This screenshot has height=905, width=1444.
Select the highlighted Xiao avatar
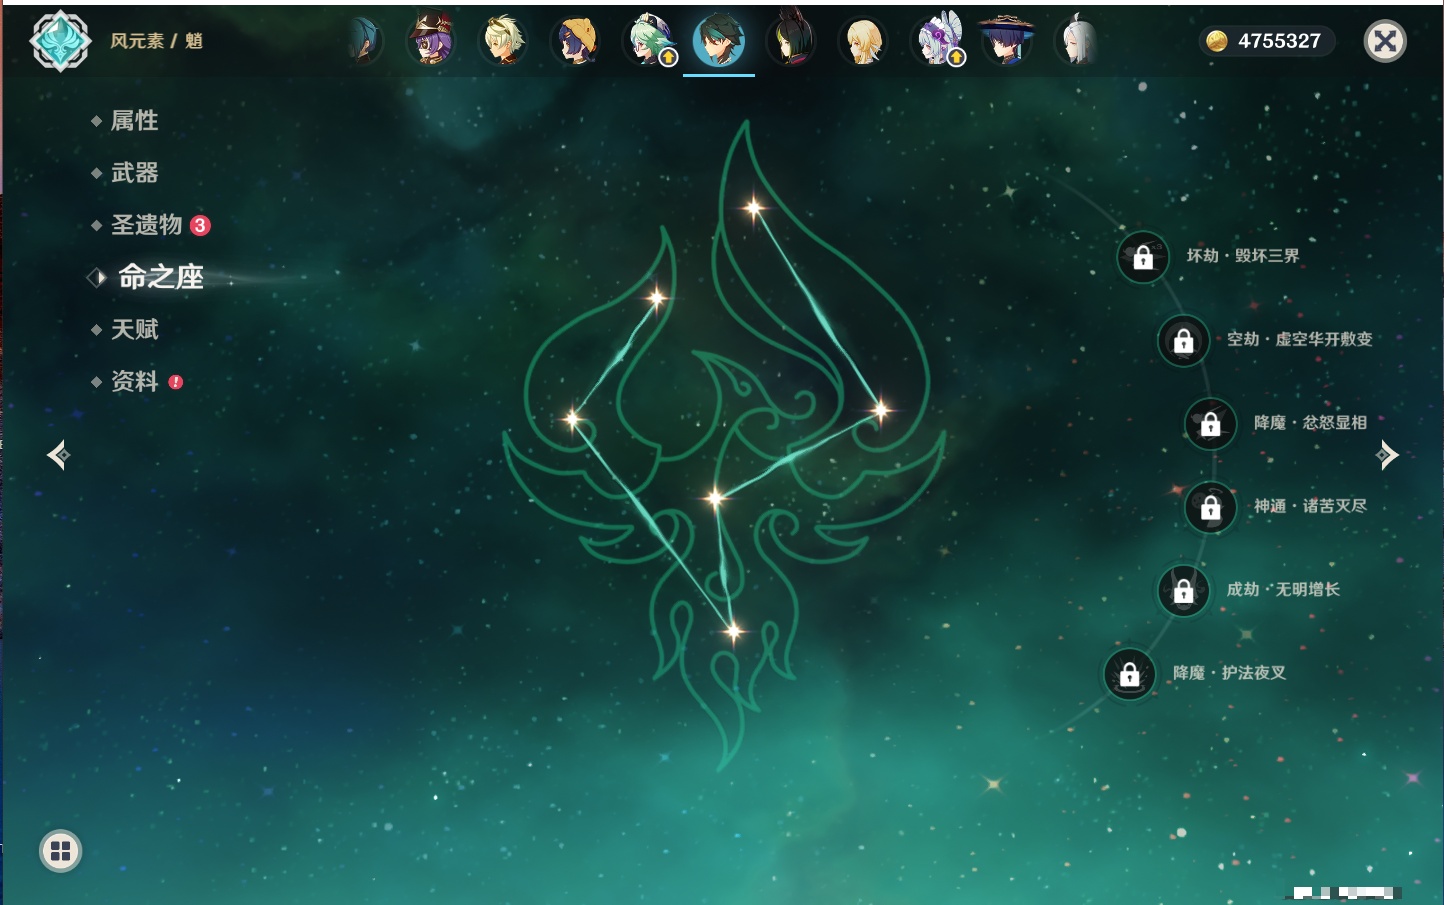point(719,40)
